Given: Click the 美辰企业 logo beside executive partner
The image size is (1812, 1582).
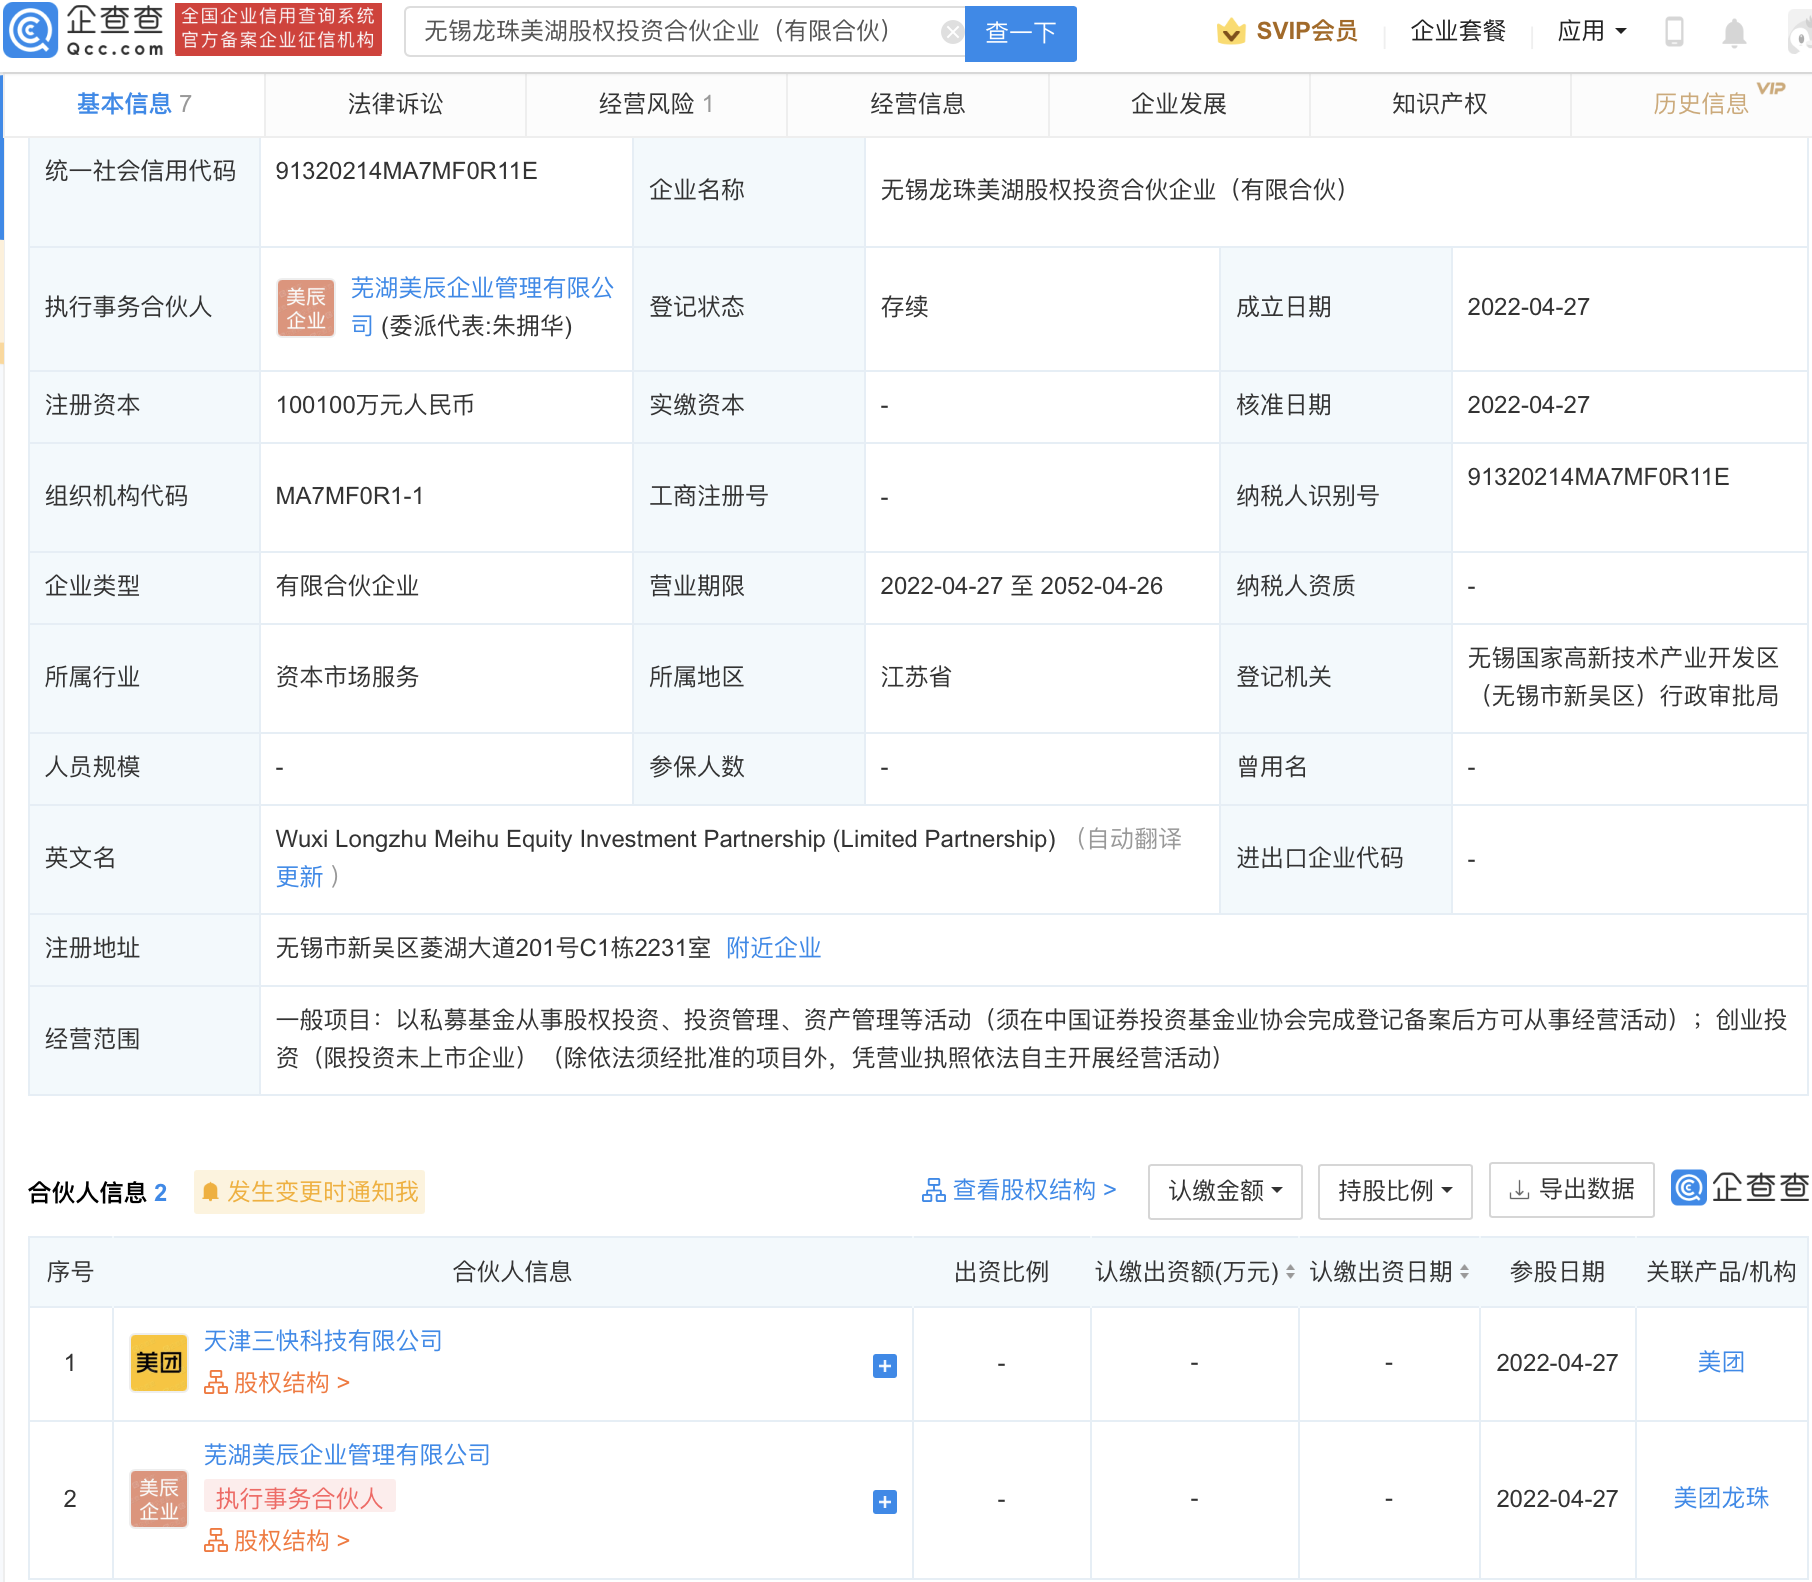Looking at the screenshot, I should point(306,308).
